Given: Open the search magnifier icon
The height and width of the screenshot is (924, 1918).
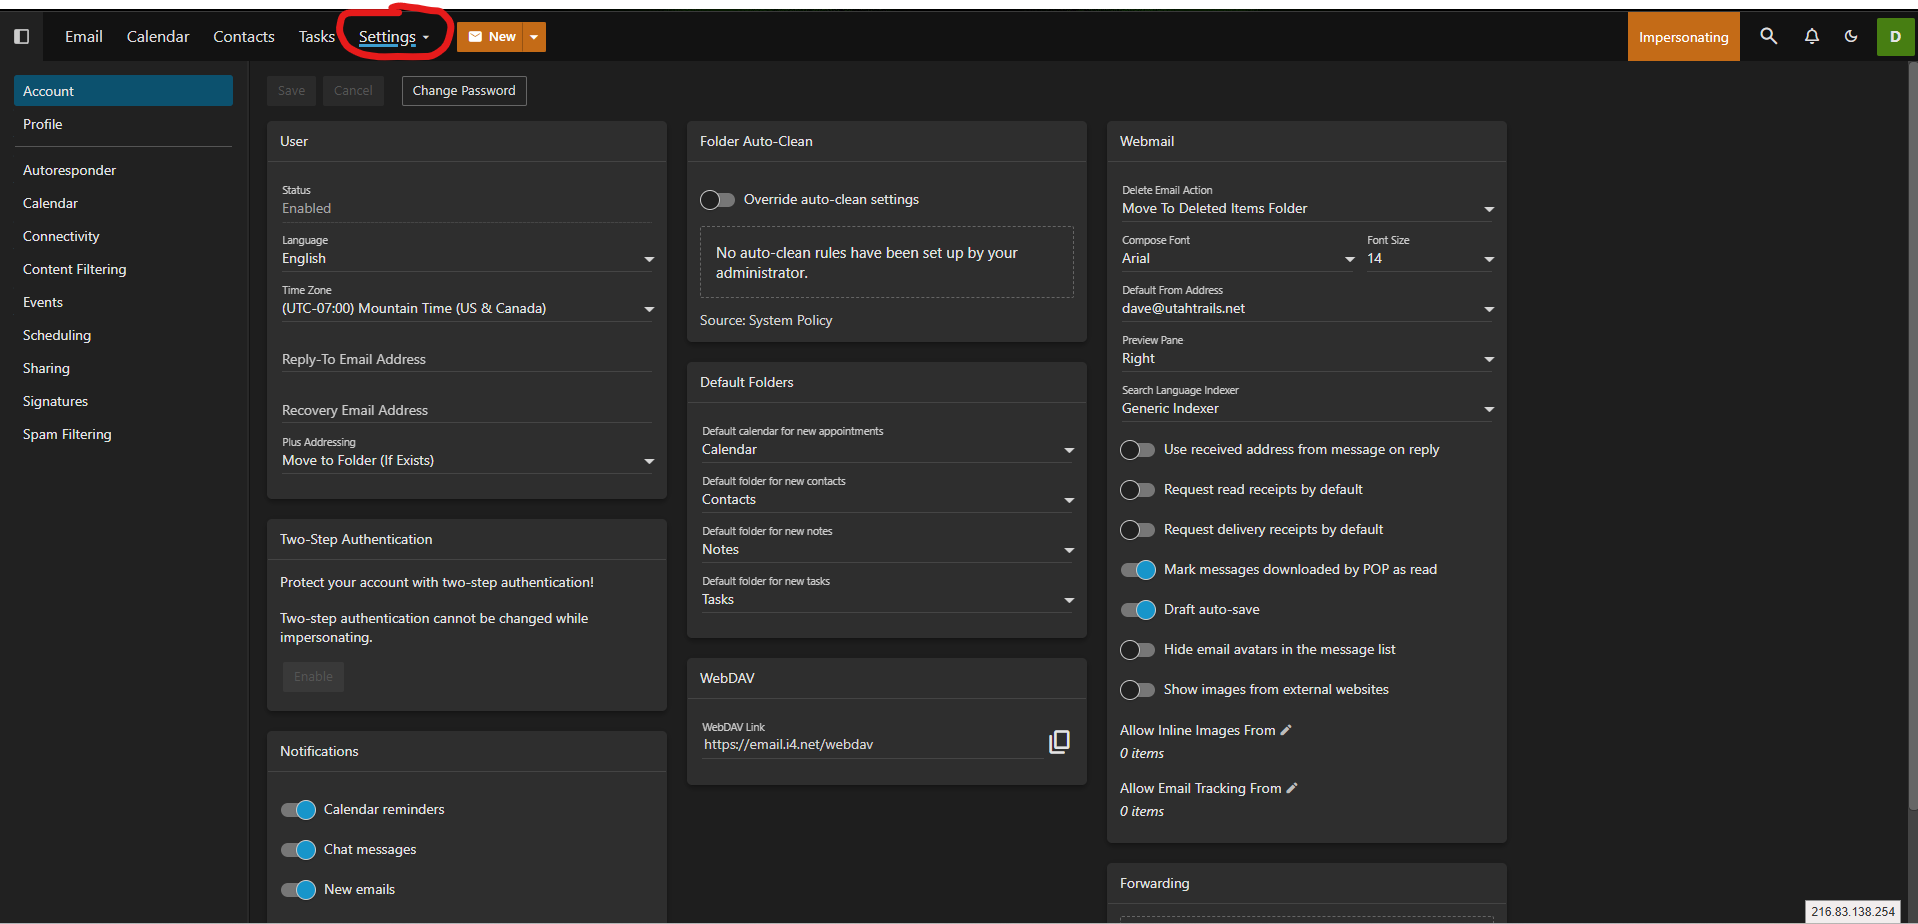Looking at the screenshot, I should pyautogui.click(x=1768, y=37).
